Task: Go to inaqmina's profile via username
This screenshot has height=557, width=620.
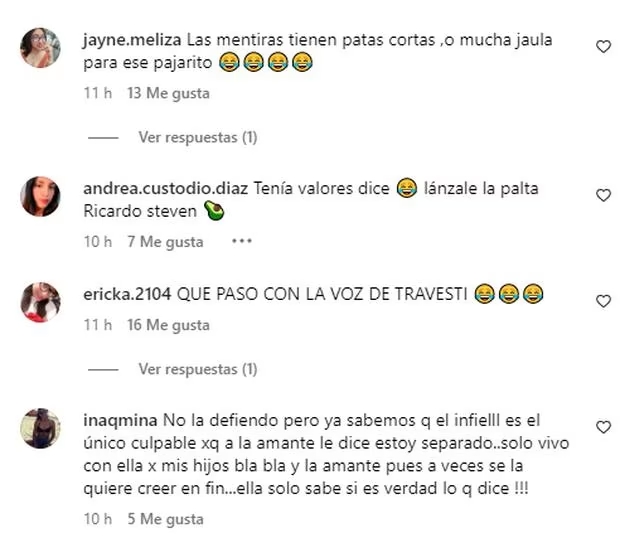Action: point(120,420)
